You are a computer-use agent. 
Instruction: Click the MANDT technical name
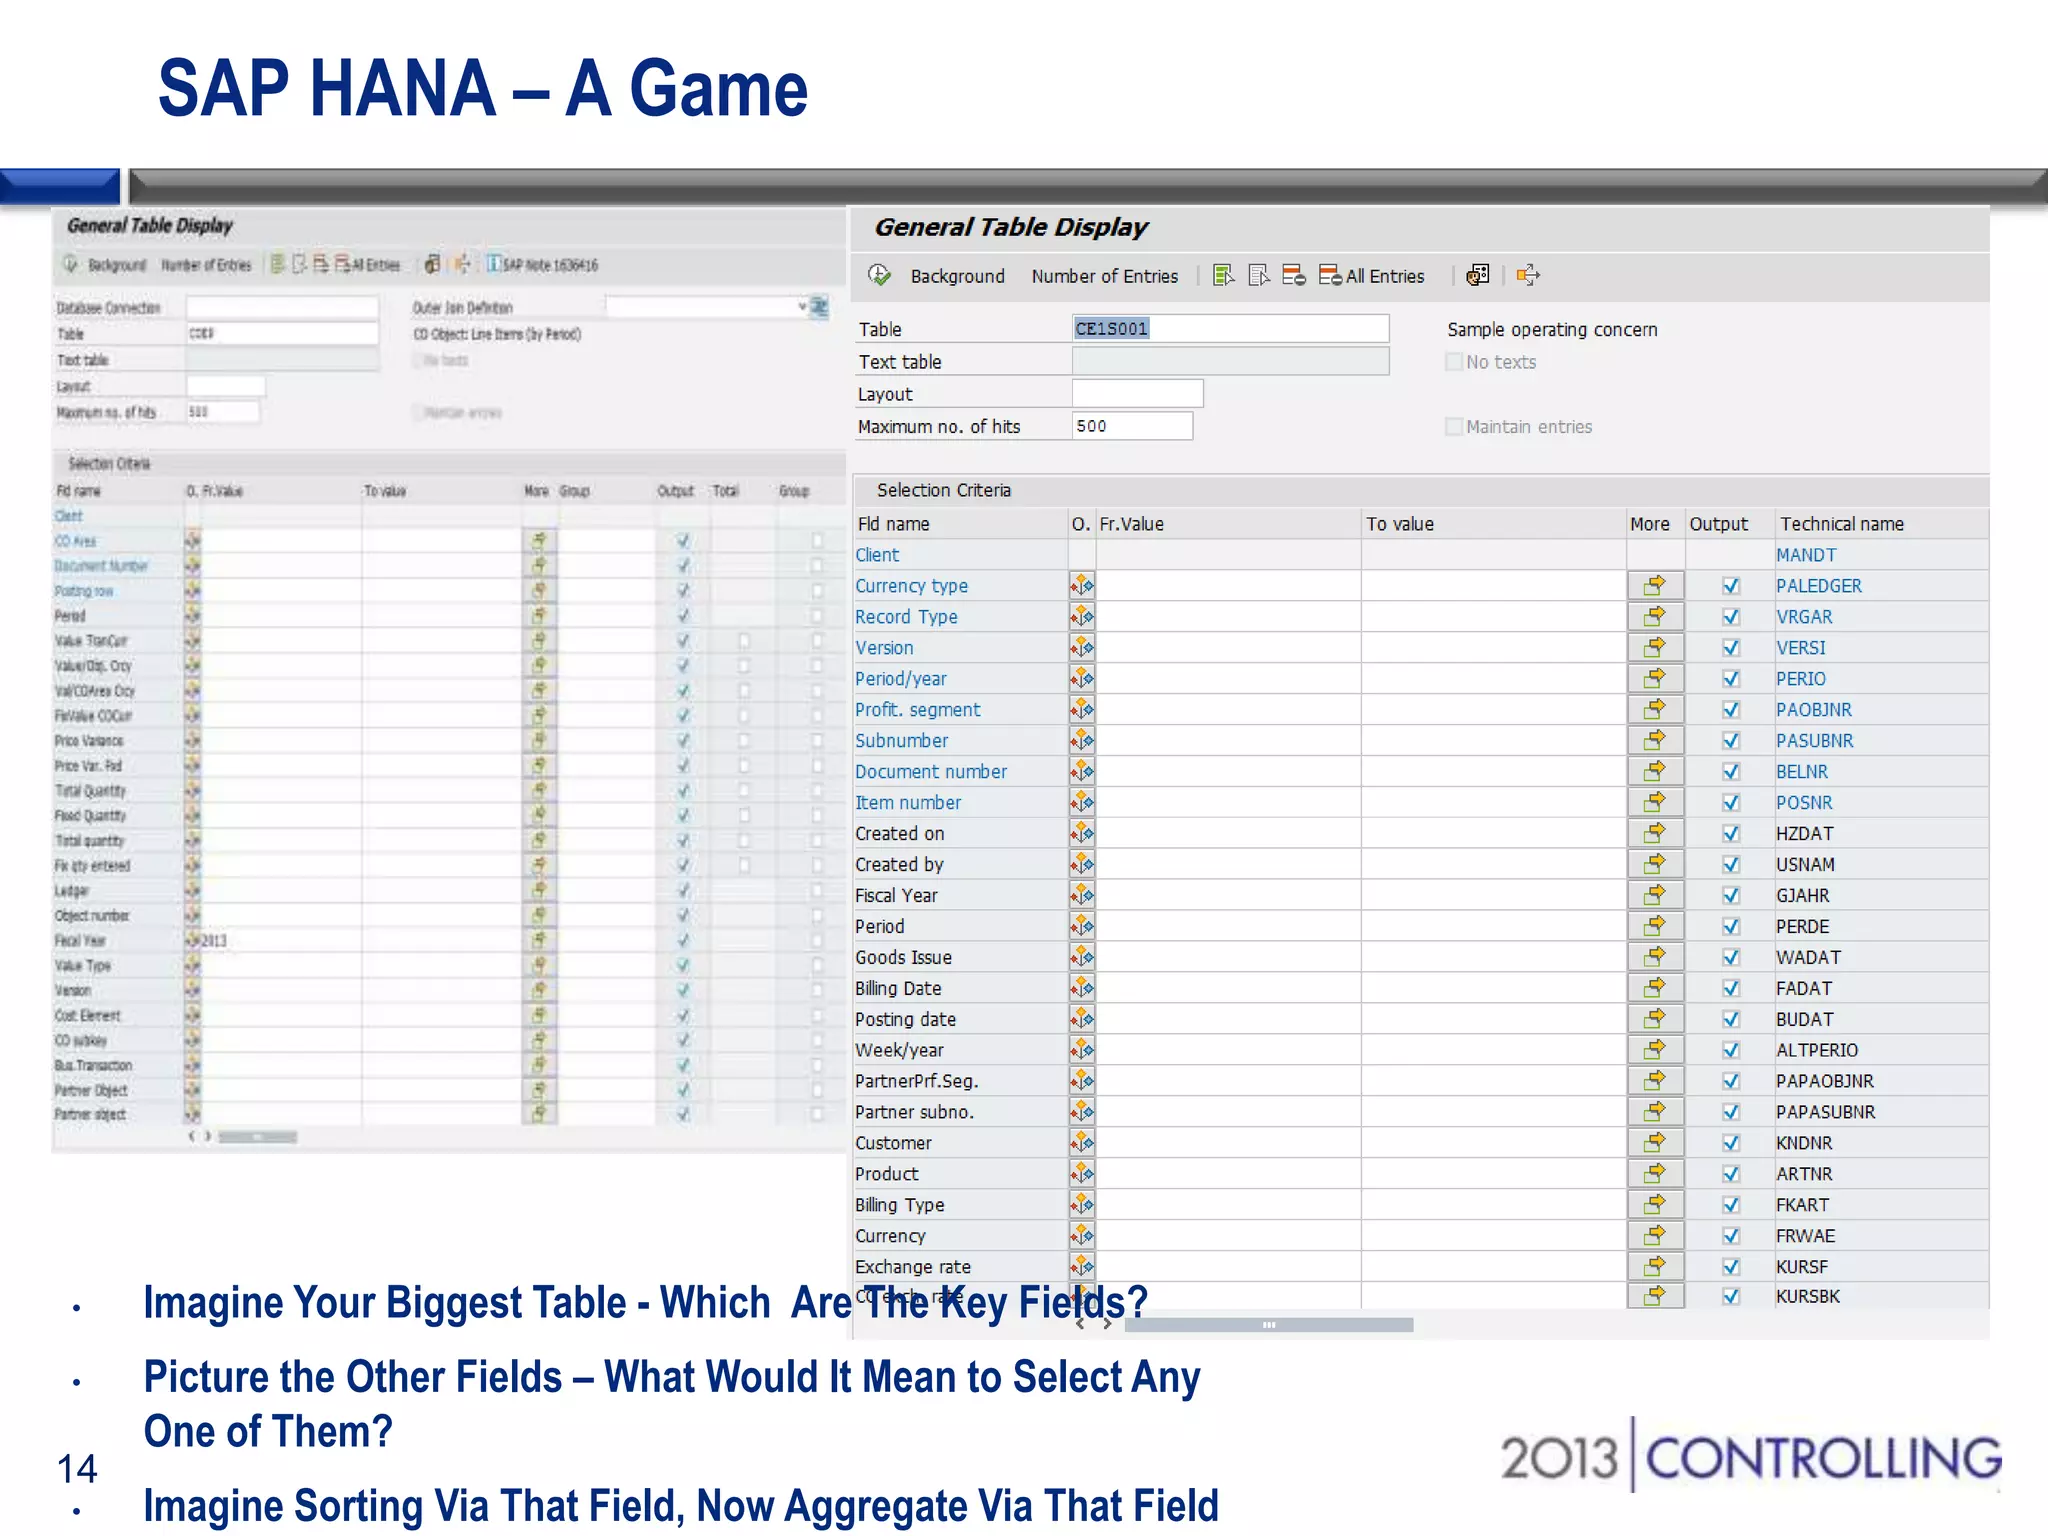[1806, 555]
